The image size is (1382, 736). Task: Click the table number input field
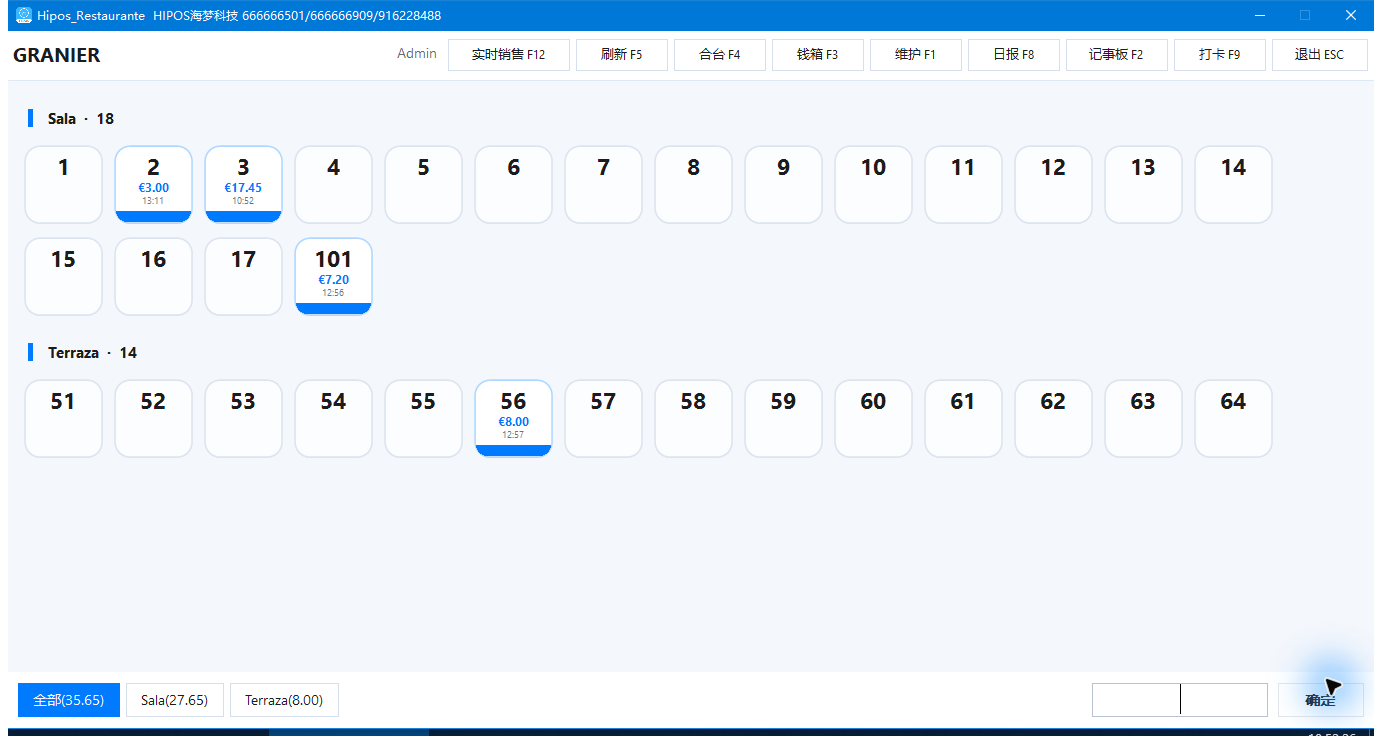click(1180, 700)
